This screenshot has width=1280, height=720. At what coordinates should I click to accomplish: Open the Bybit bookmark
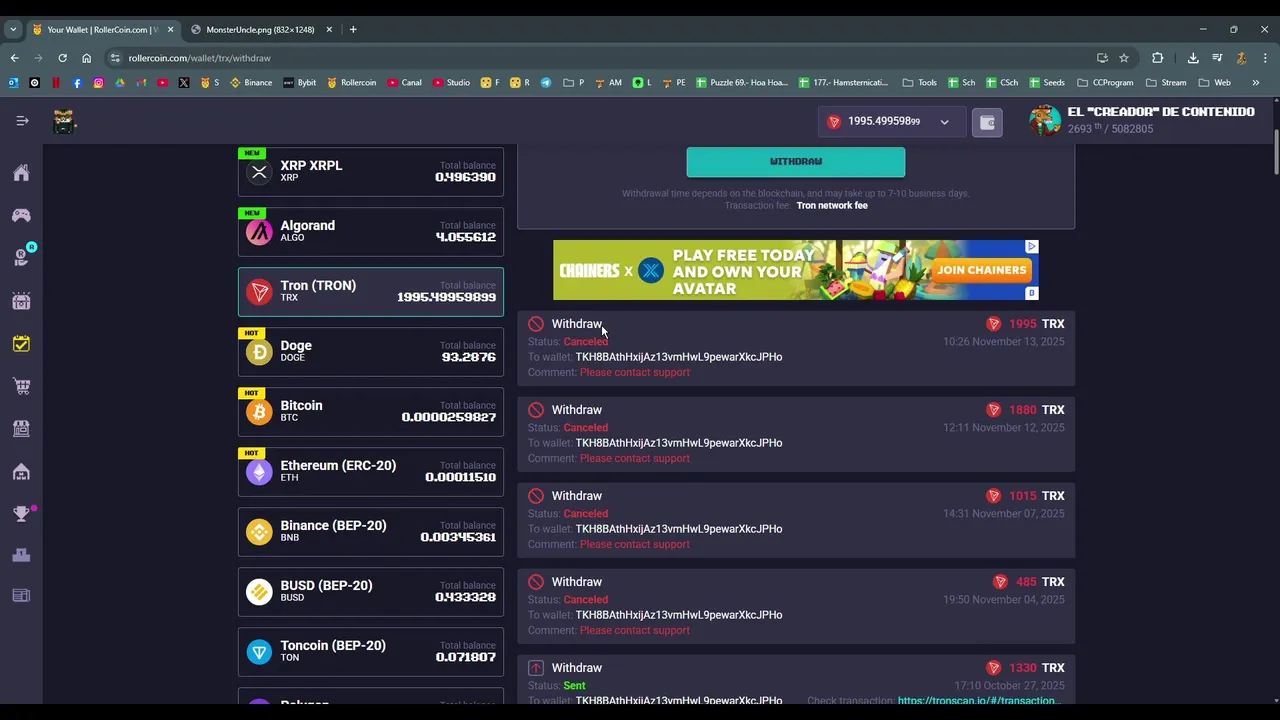click(x=300, y=82)
